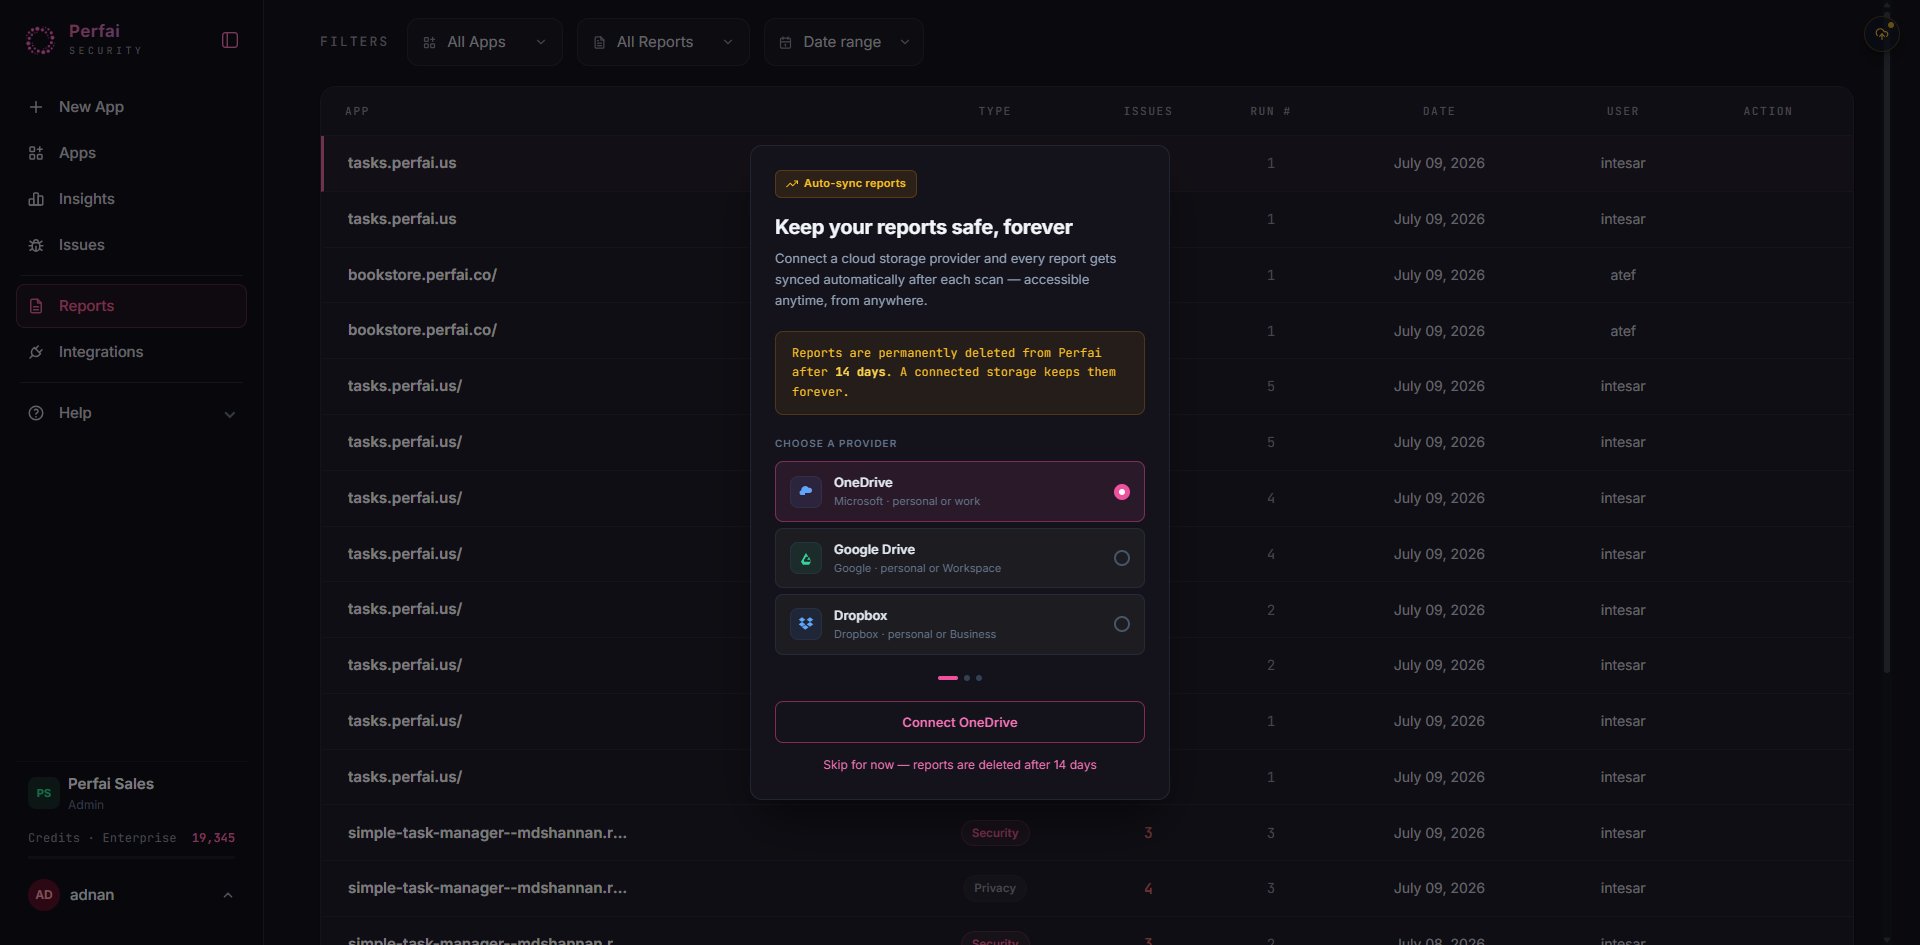Viewport: 1920px width, 945px height.
Task: Select the first bookstore.perfai.co/ row
Action: [x=1087, y=275]
